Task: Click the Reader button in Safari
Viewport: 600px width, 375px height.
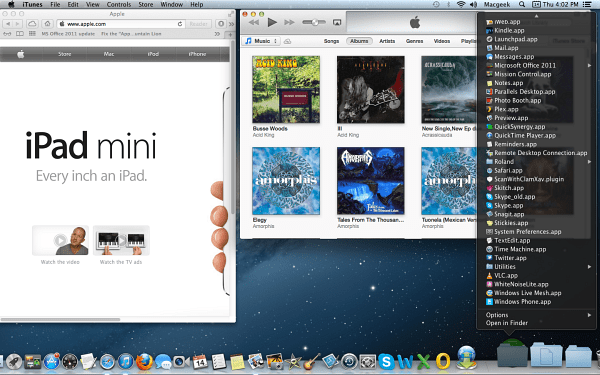Action: (199, 24)
